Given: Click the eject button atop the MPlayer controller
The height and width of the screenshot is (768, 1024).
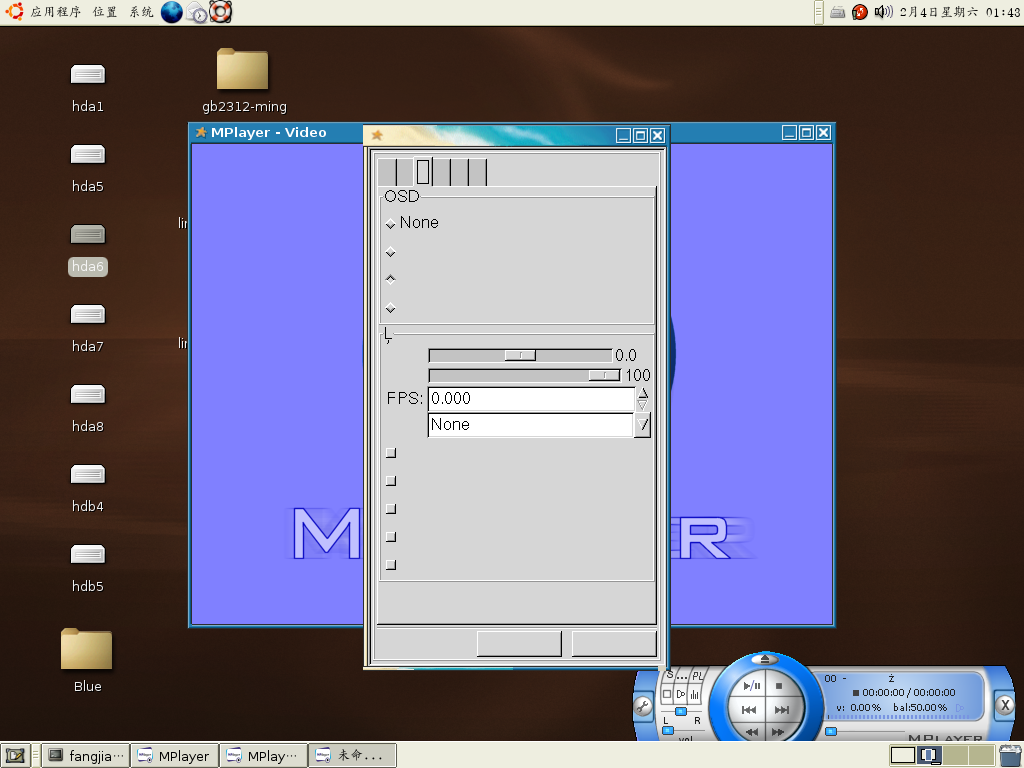Looking at the screenshot, I should pos(765,658).
